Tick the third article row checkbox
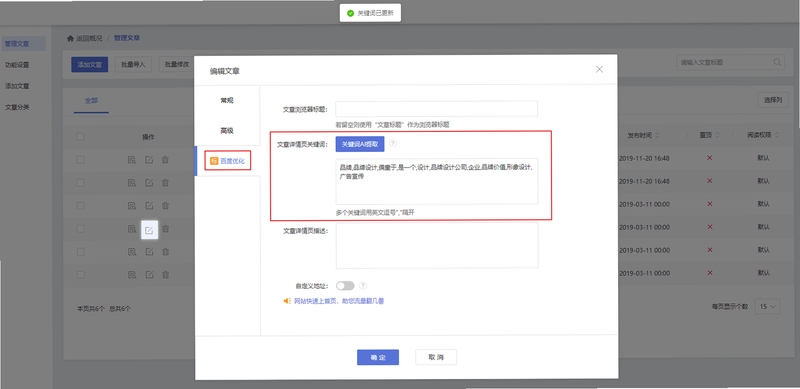The image size is (800, 389). 80,205
